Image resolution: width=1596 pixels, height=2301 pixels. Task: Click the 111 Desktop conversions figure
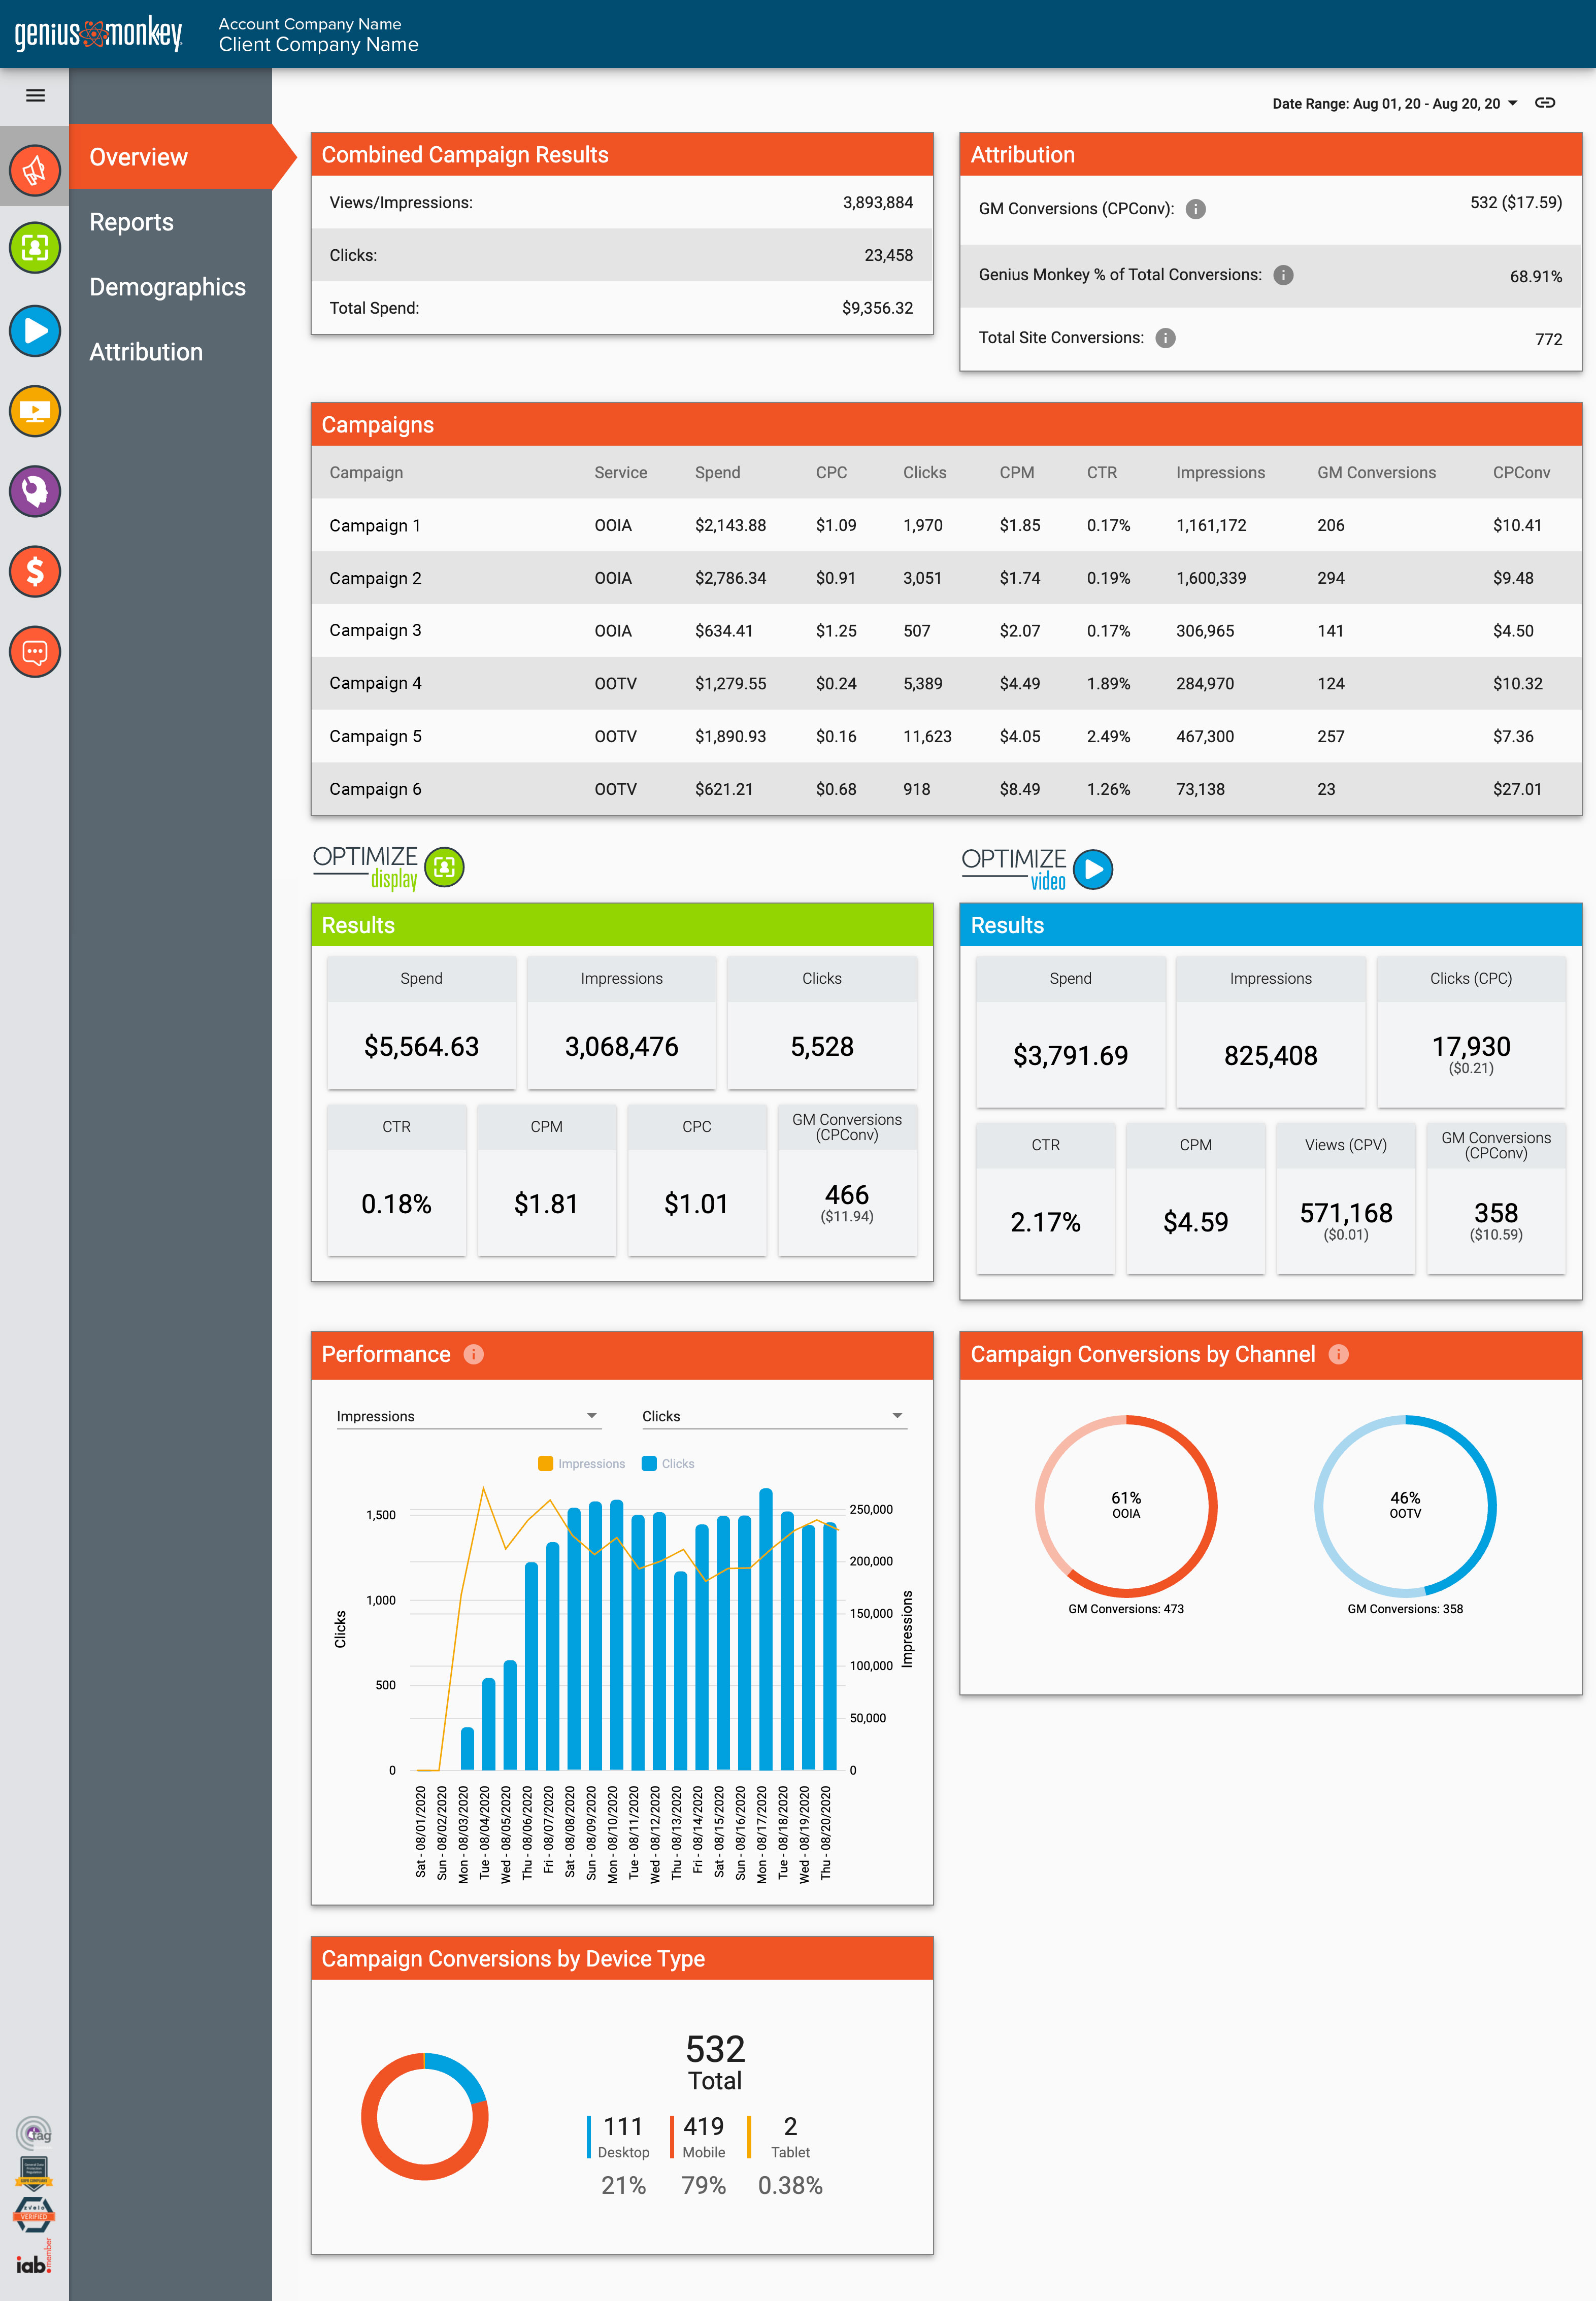623,2126
